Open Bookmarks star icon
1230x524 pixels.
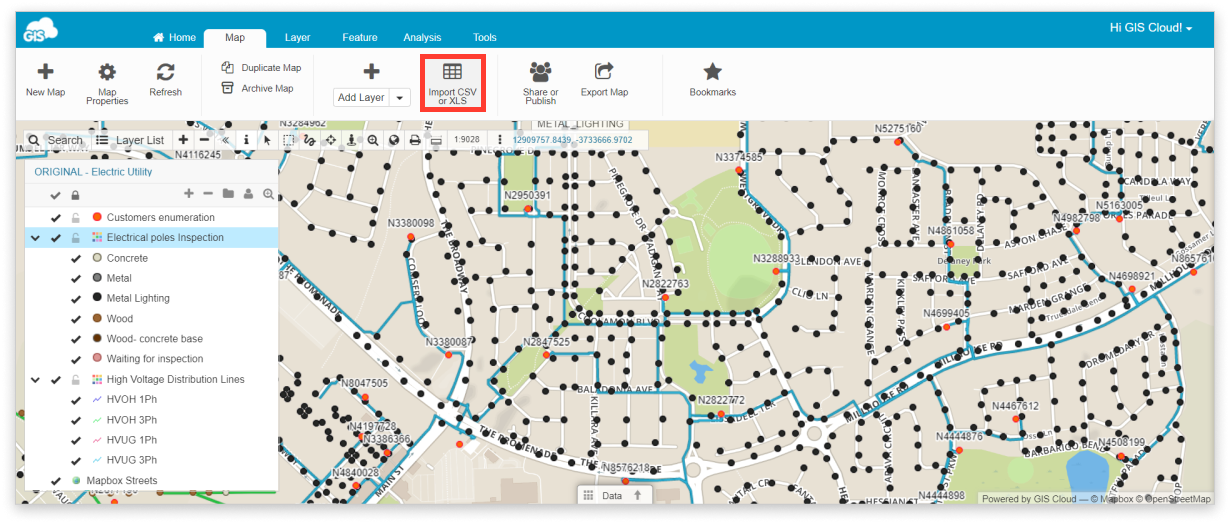click(712, 71)
